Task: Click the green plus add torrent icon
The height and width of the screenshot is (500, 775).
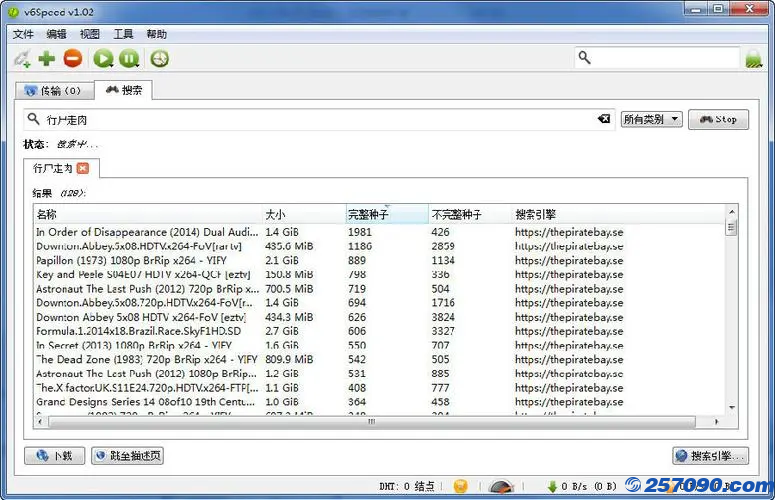Action: coord(46,58)
